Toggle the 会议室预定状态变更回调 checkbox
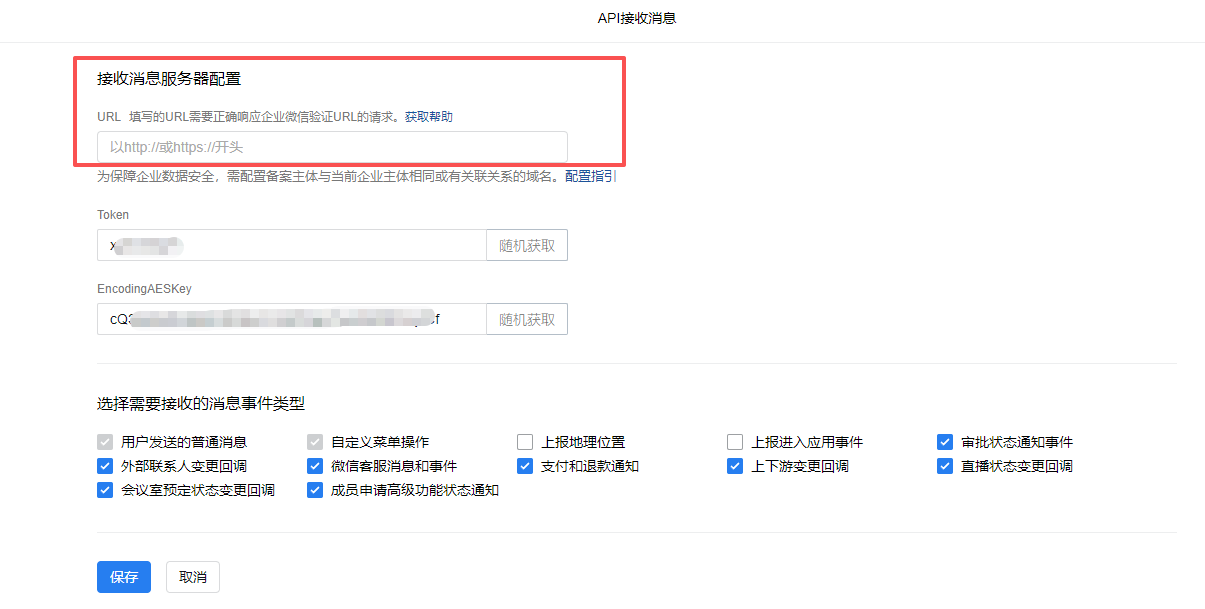This screenshot has width=1205, height=609. (105, 490)
